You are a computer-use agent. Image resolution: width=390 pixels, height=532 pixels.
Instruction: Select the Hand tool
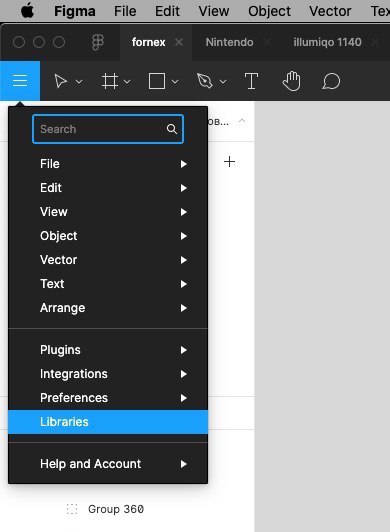tap(291, 81)
